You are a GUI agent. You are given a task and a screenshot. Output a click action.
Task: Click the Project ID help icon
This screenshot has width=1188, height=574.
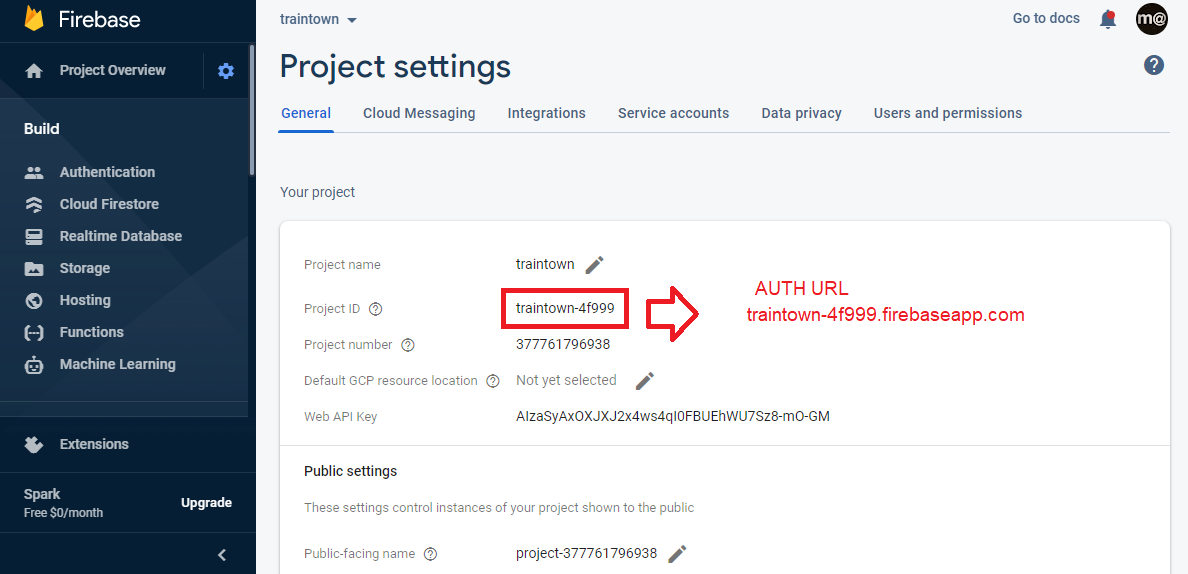click(376, 309)
